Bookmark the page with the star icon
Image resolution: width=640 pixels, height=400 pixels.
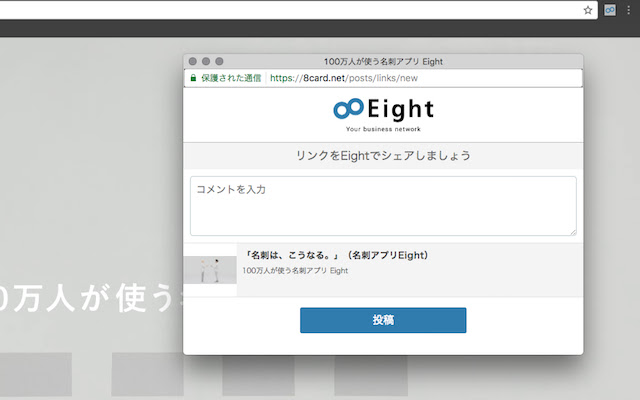pyautogui.click(x=587, y=10)
